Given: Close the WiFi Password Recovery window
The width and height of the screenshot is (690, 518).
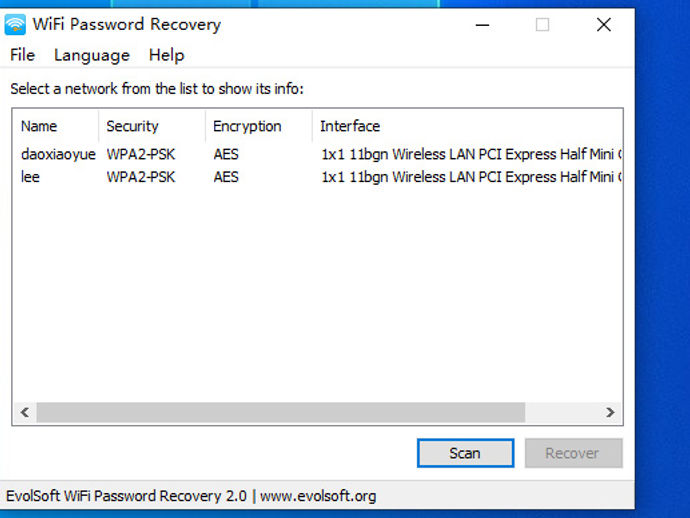Looking at the screenshot, I should pos(604,25).
